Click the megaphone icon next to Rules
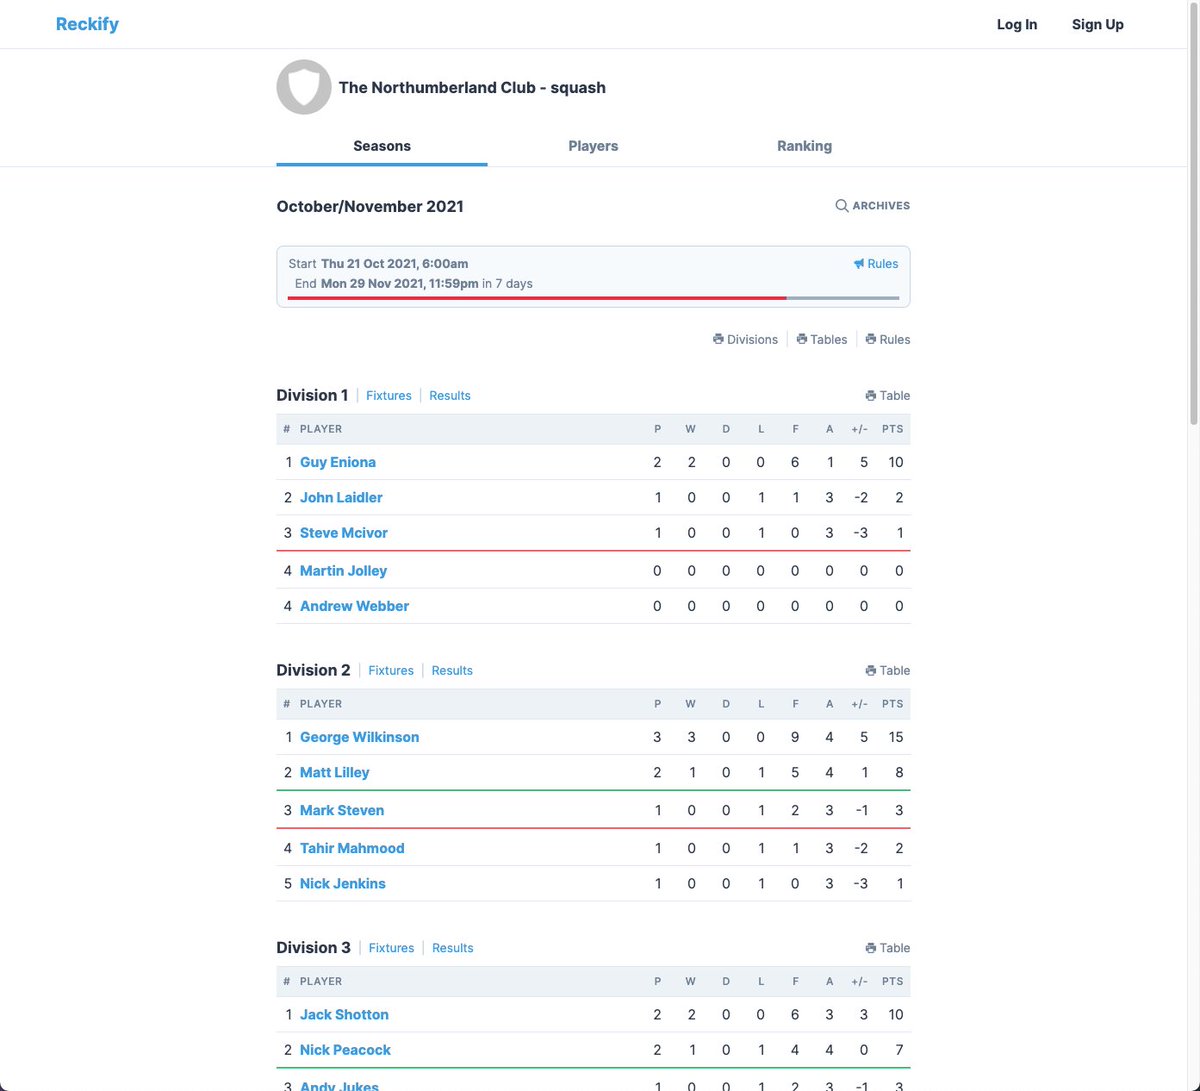 tap(859, 263)
